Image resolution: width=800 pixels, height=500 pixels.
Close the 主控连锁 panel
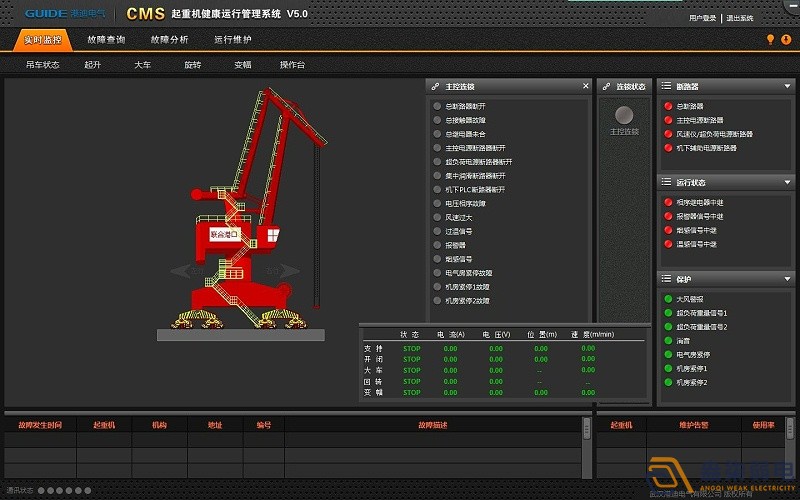coord(586,87)
